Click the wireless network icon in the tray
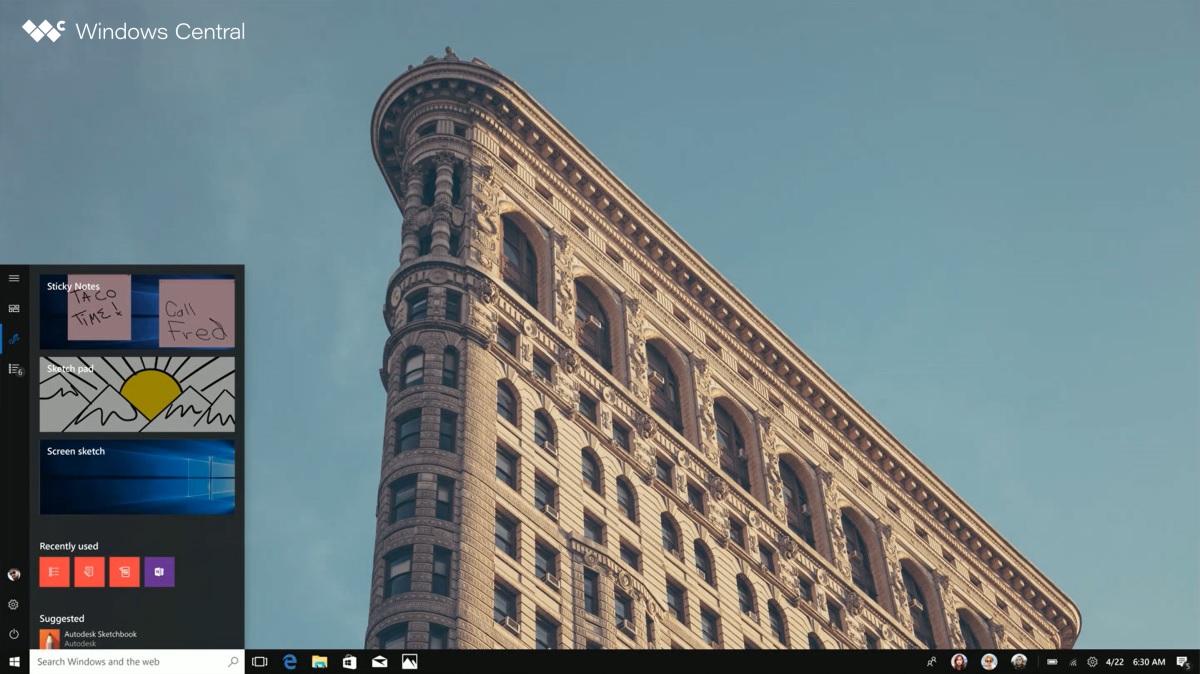 [x=1073, y=662]
